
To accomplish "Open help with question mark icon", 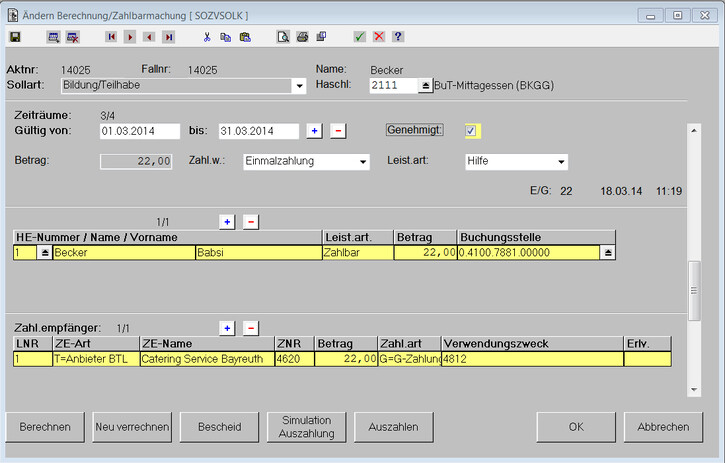I will pos(398,37).
